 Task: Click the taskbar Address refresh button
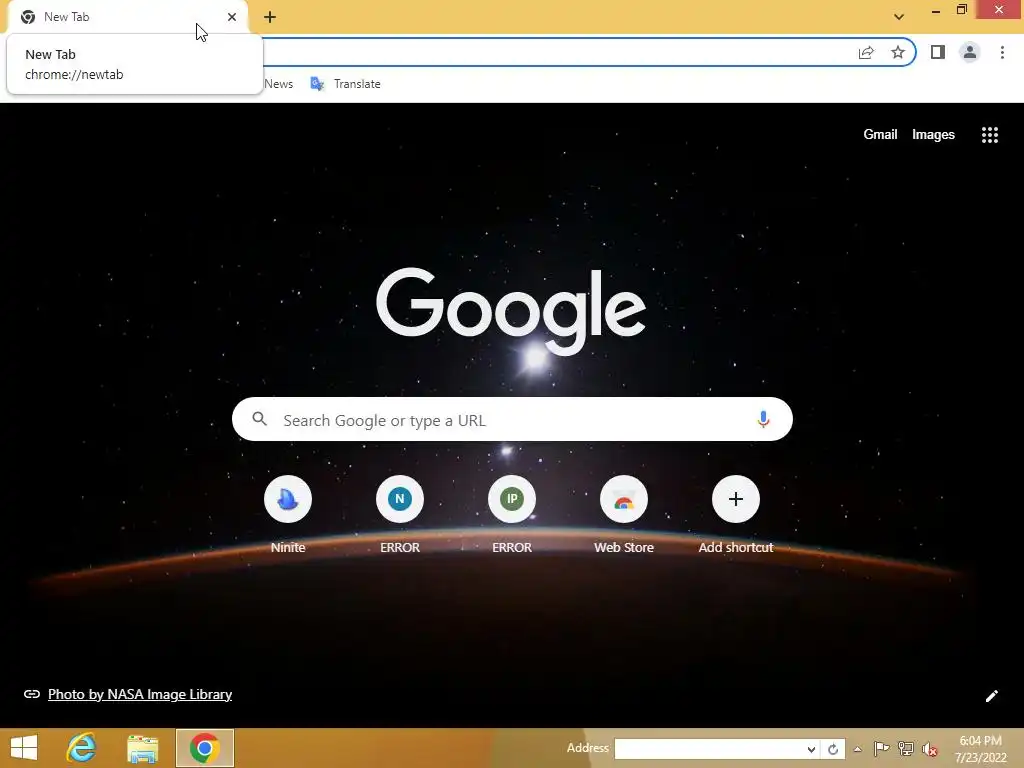[833, 750]
